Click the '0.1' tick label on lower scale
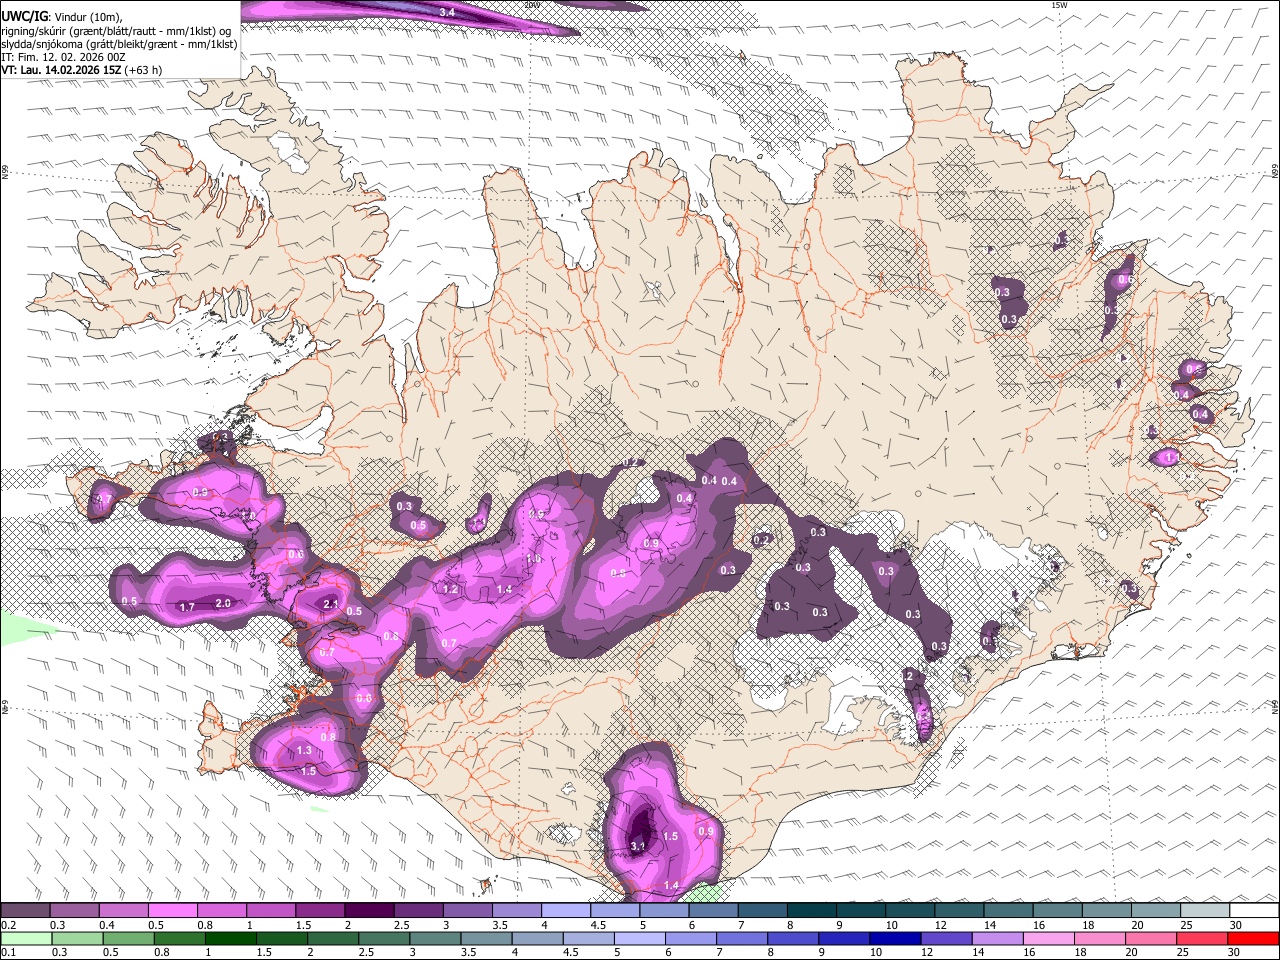 [8, 952]
